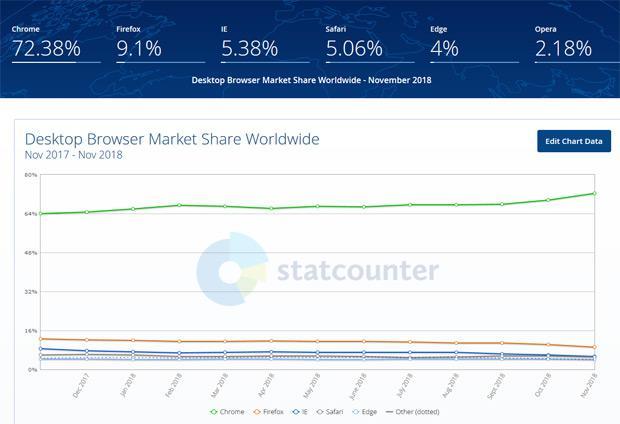The image size is (620, 424).
Task: Click the Firefox Nov 2018 data point
Action: [594, 347]
